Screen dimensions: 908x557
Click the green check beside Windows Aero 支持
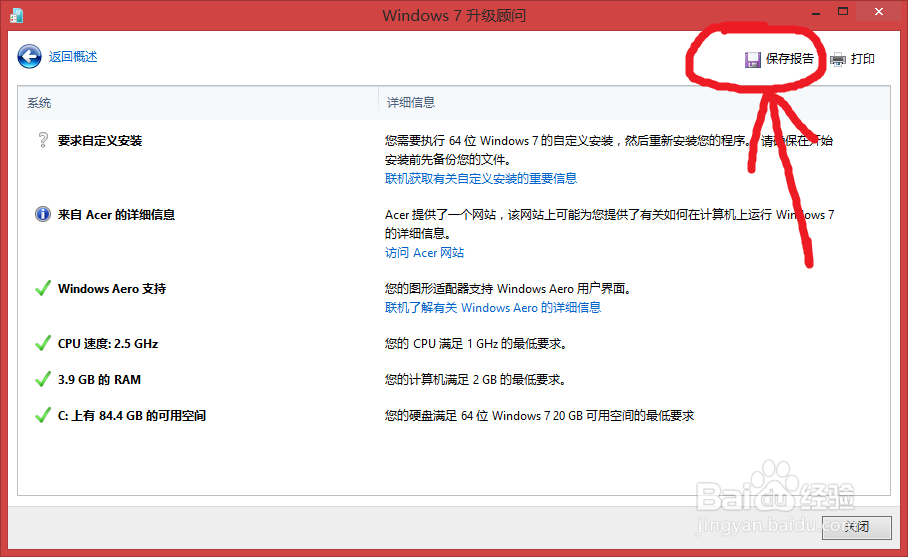click(x=43, y=288)
